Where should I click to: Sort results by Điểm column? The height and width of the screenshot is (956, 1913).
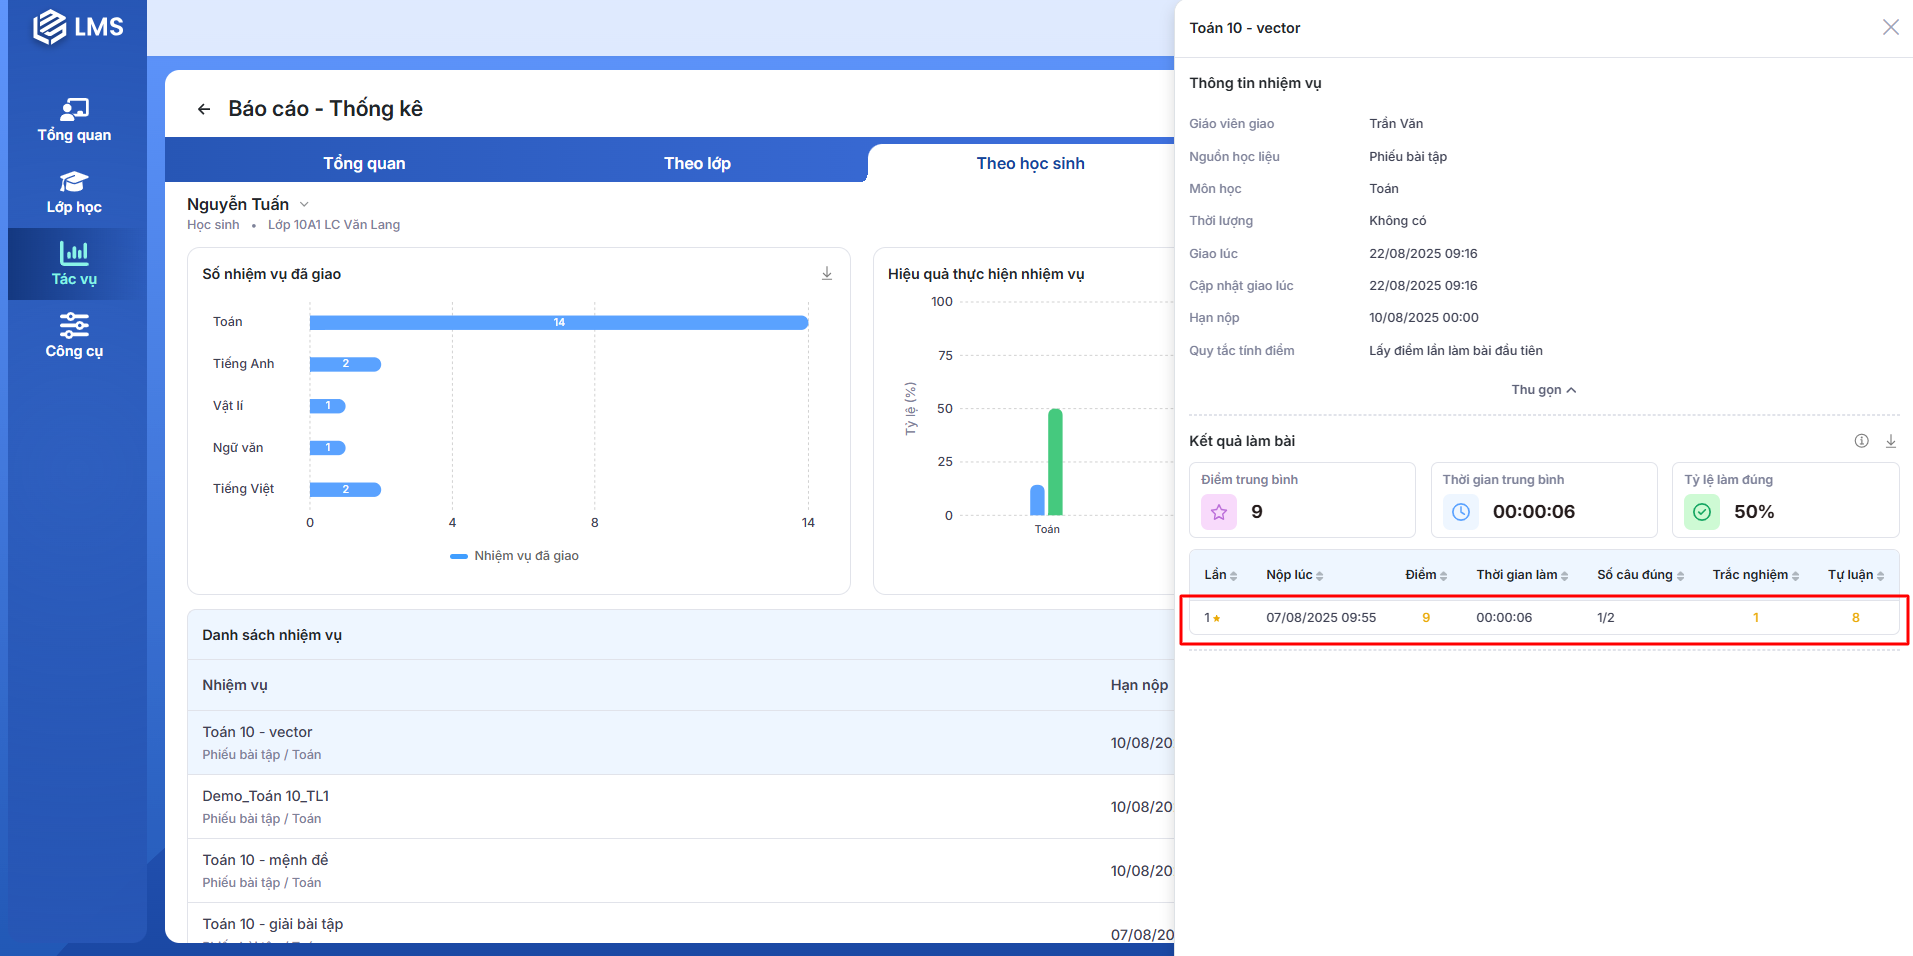coord(1425,575)
